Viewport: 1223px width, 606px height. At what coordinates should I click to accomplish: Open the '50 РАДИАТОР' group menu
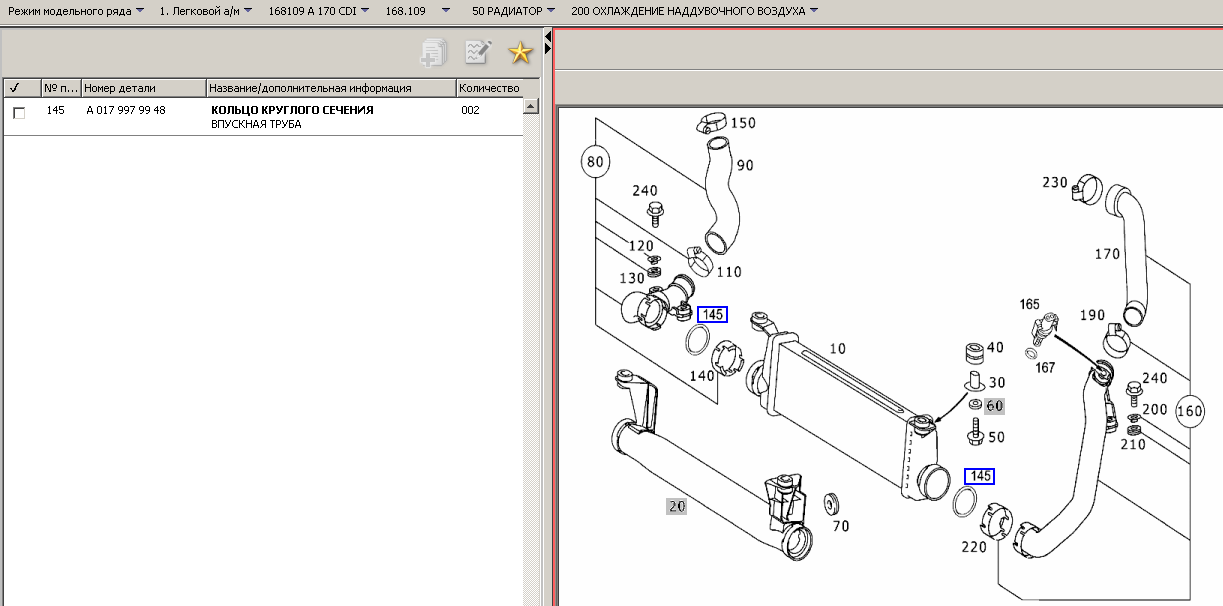click(x=514, y=11)
